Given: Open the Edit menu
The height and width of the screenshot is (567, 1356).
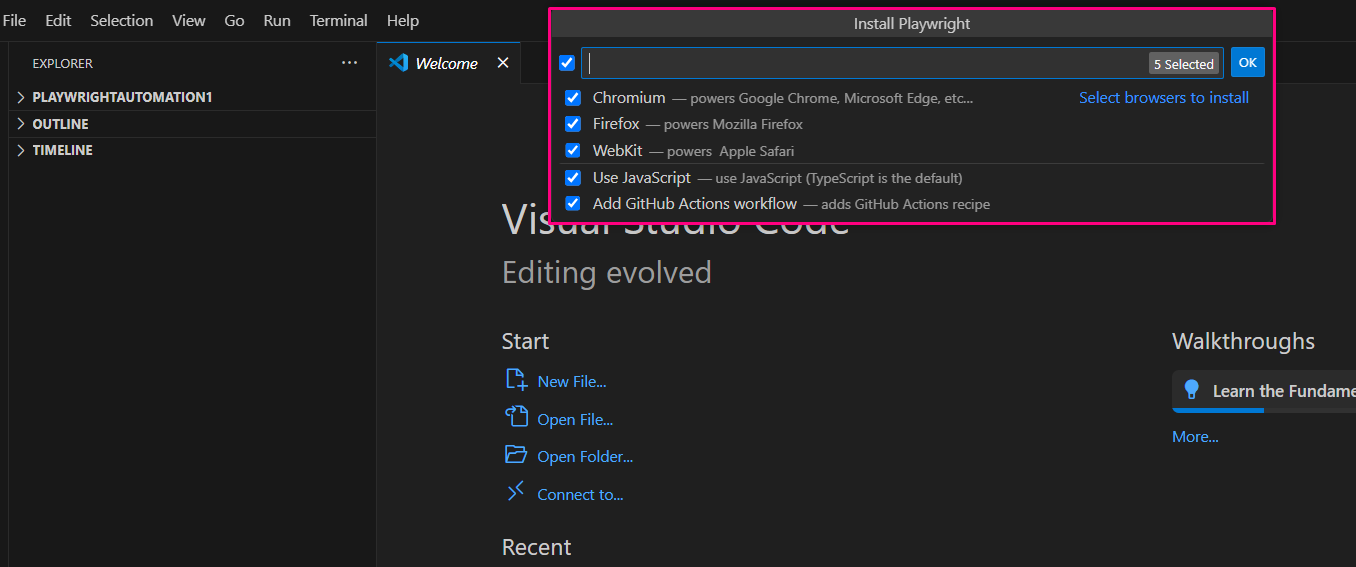Looking at the screenshot, I should coord(58,20).
